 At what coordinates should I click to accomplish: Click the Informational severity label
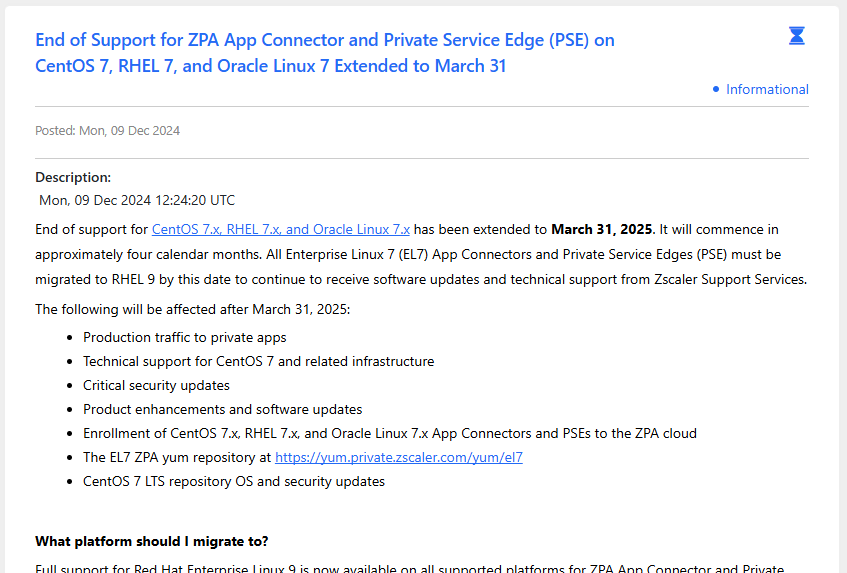[767, 89]
